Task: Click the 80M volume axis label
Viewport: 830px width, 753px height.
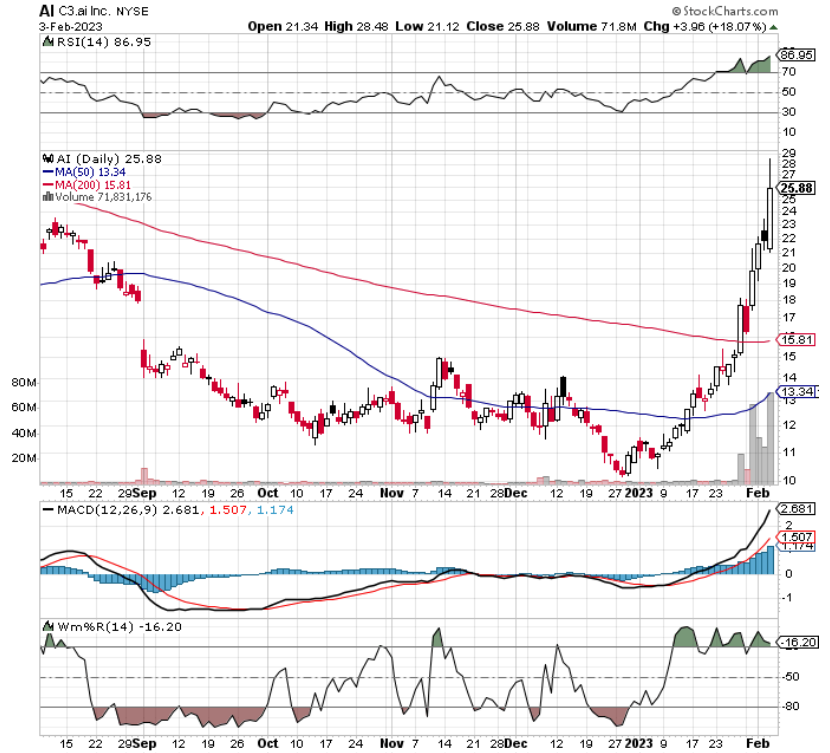Action: point(24,382)
